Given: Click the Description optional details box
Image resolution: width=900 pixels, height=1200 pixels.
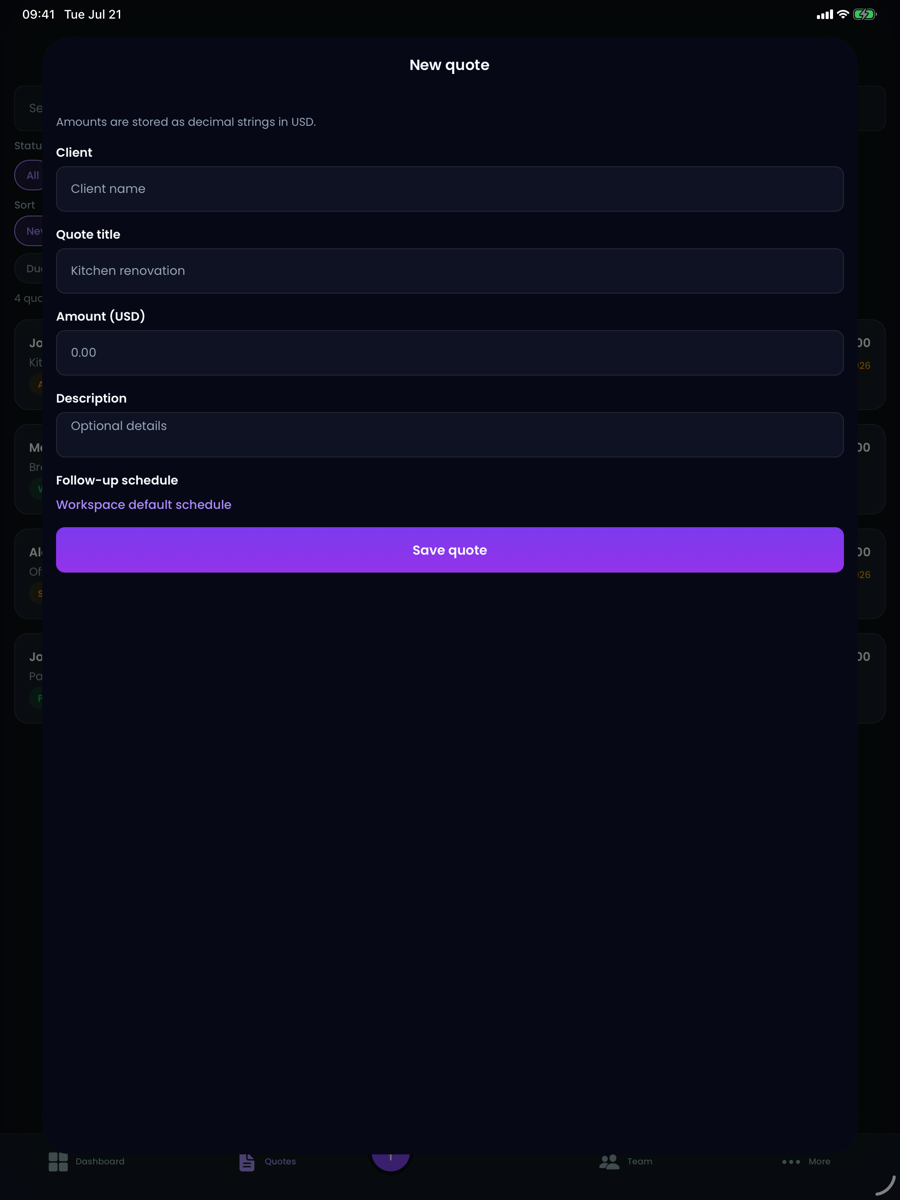Looking at the screenshot, I should pyautogui.click(x=450, y=435).
